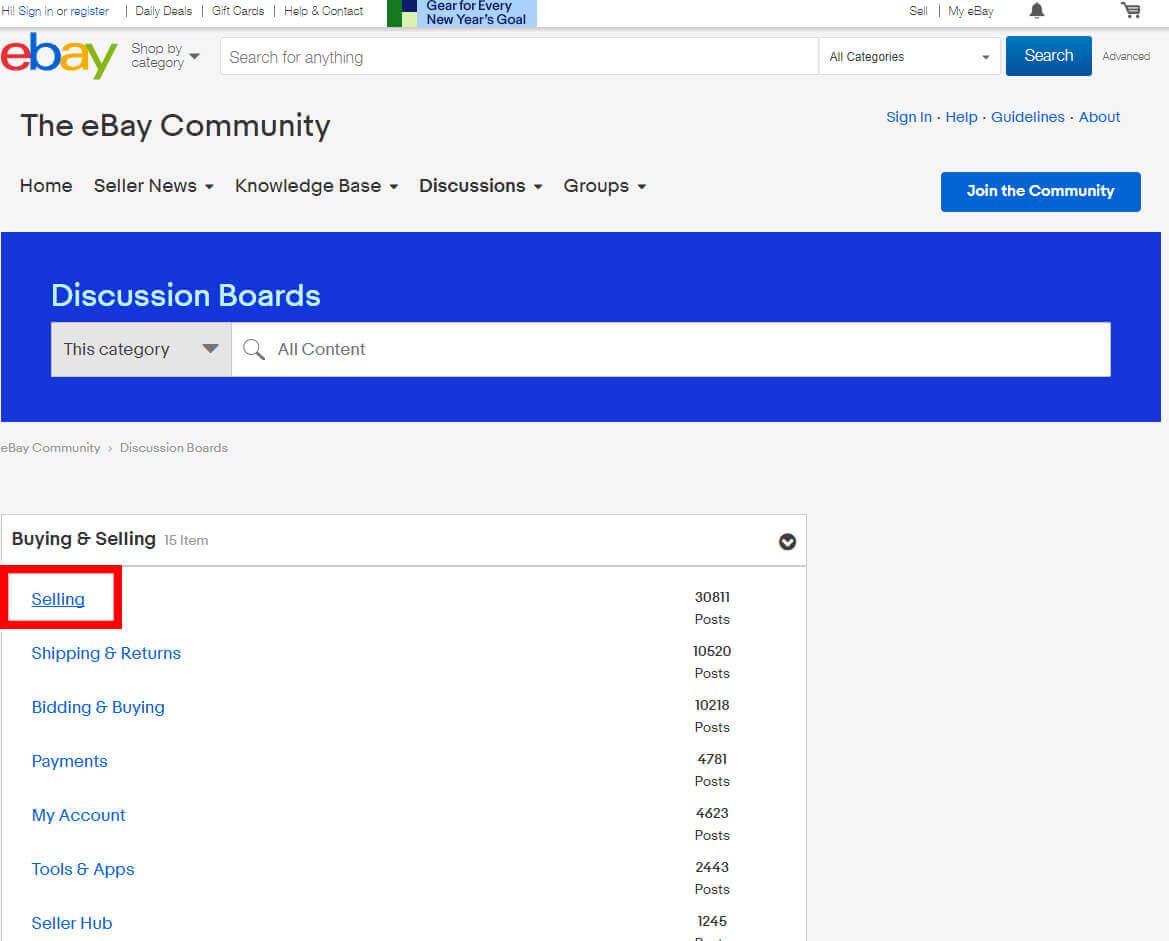Image resolution: width=1169 pixels, height=941 pixels.
Task: Open Daily Deals
Action: [x=163, y=11]
